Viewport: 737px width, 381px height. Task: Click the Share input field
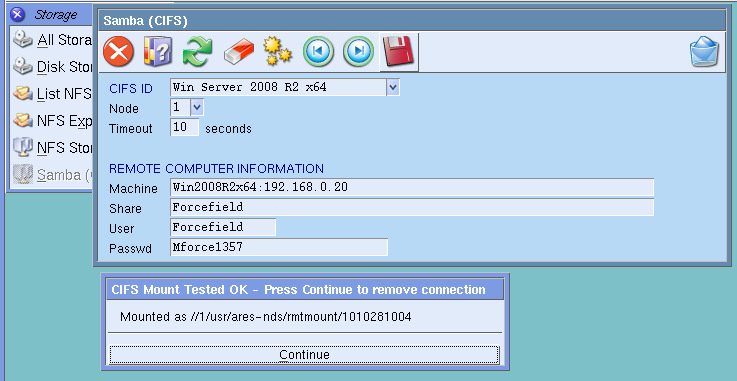412,207
